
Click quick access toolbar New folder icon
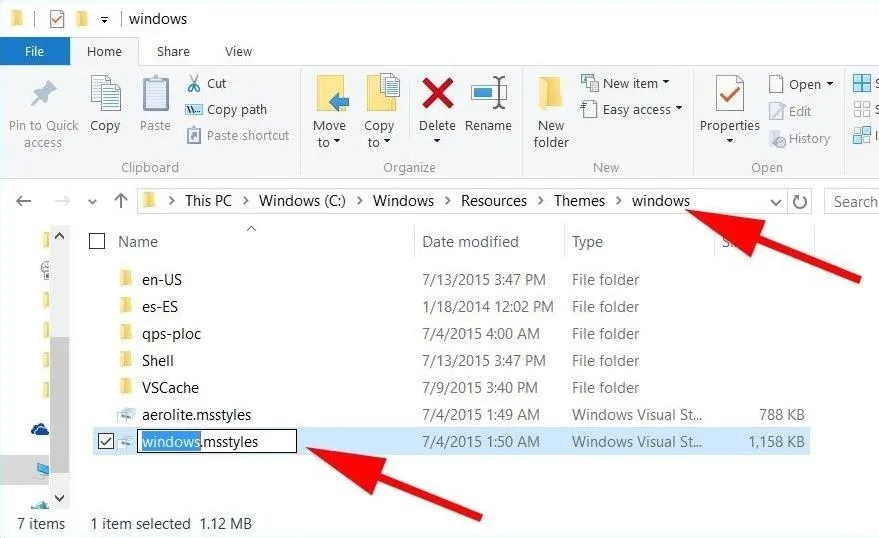pyautogui.click(x=82, y=19)
